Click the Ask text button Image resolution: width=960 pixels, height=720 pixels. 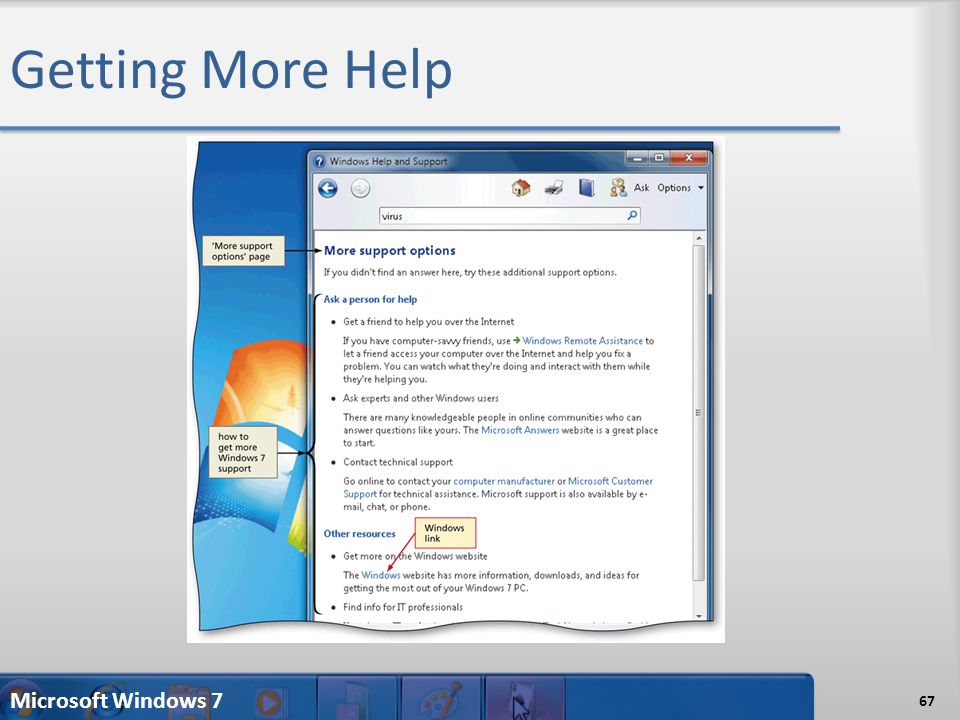(x=641, y=187)
